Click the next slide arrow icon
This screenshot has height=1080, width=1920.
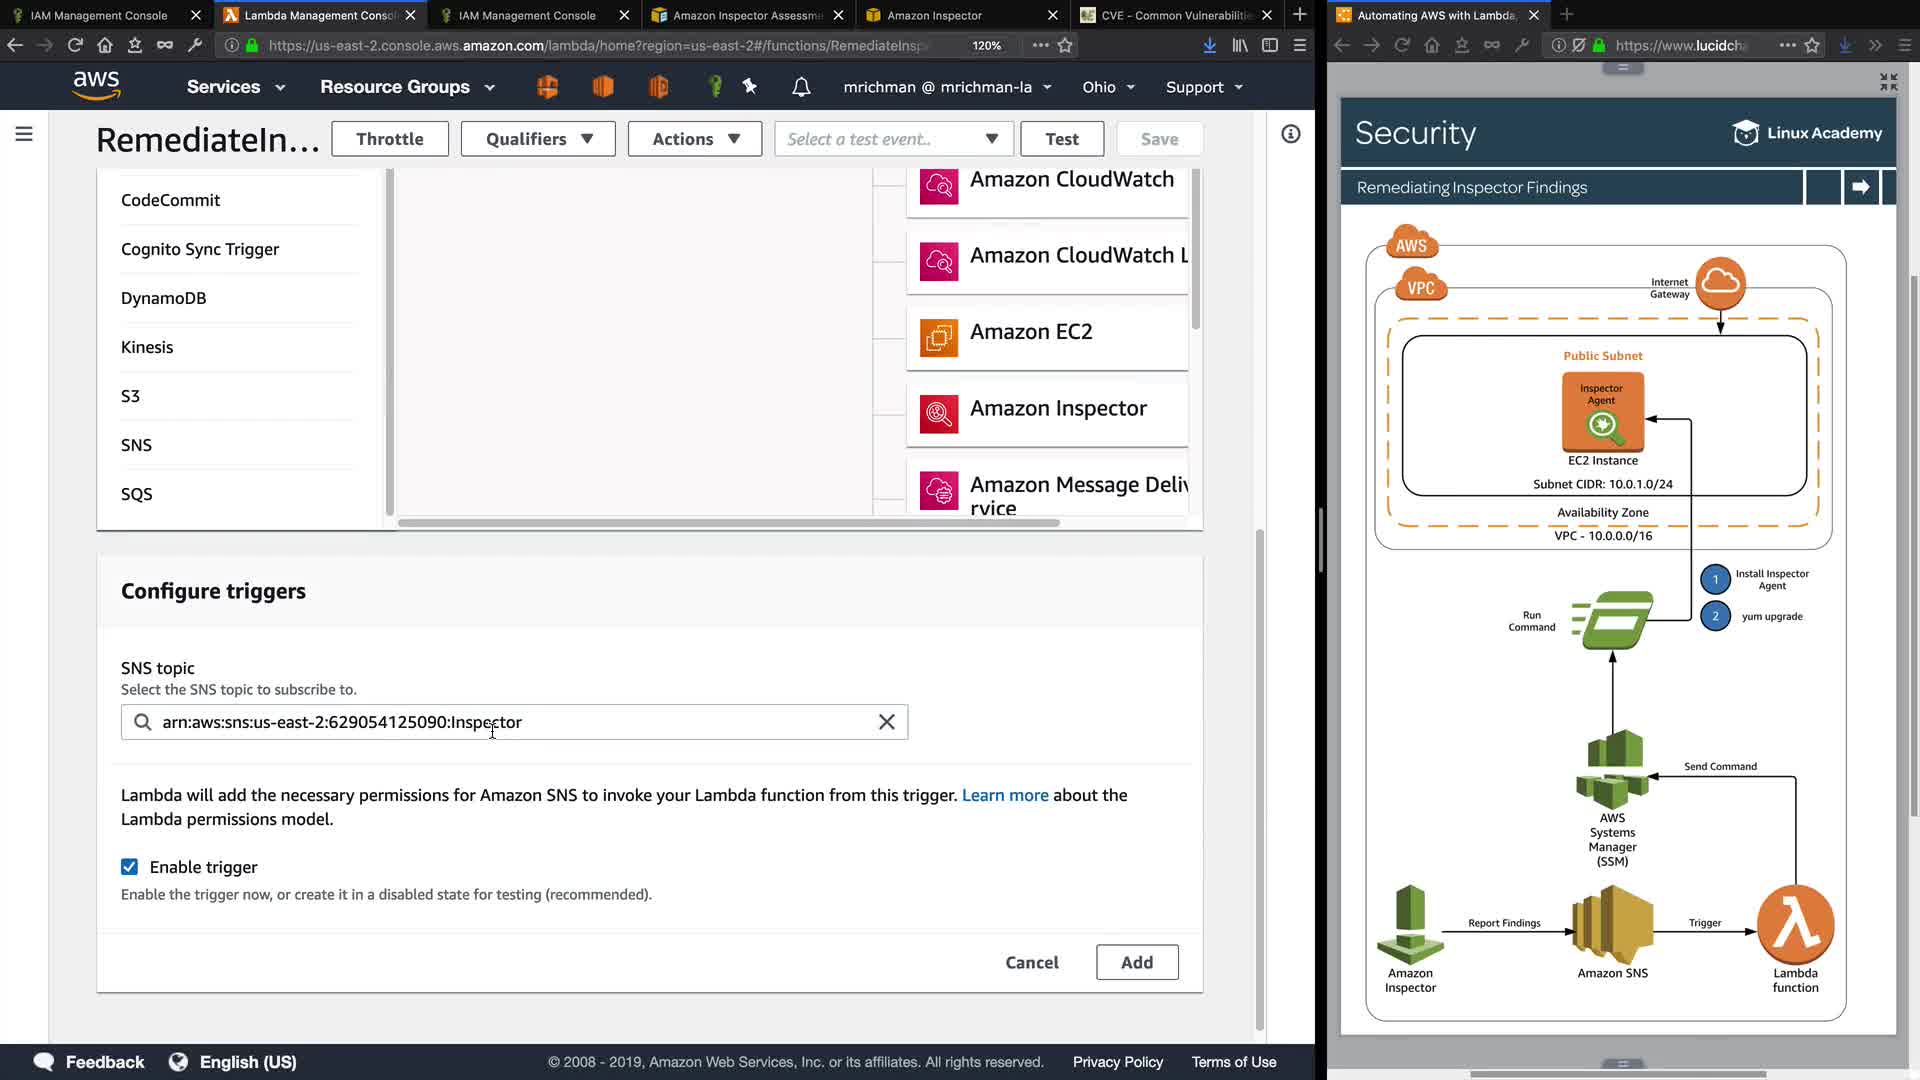1860,187
